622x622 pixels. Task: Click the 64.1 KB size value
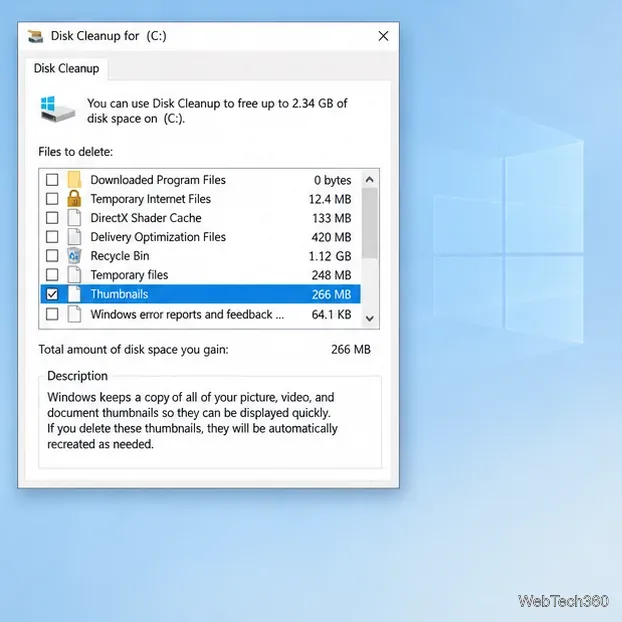(331, 315)
